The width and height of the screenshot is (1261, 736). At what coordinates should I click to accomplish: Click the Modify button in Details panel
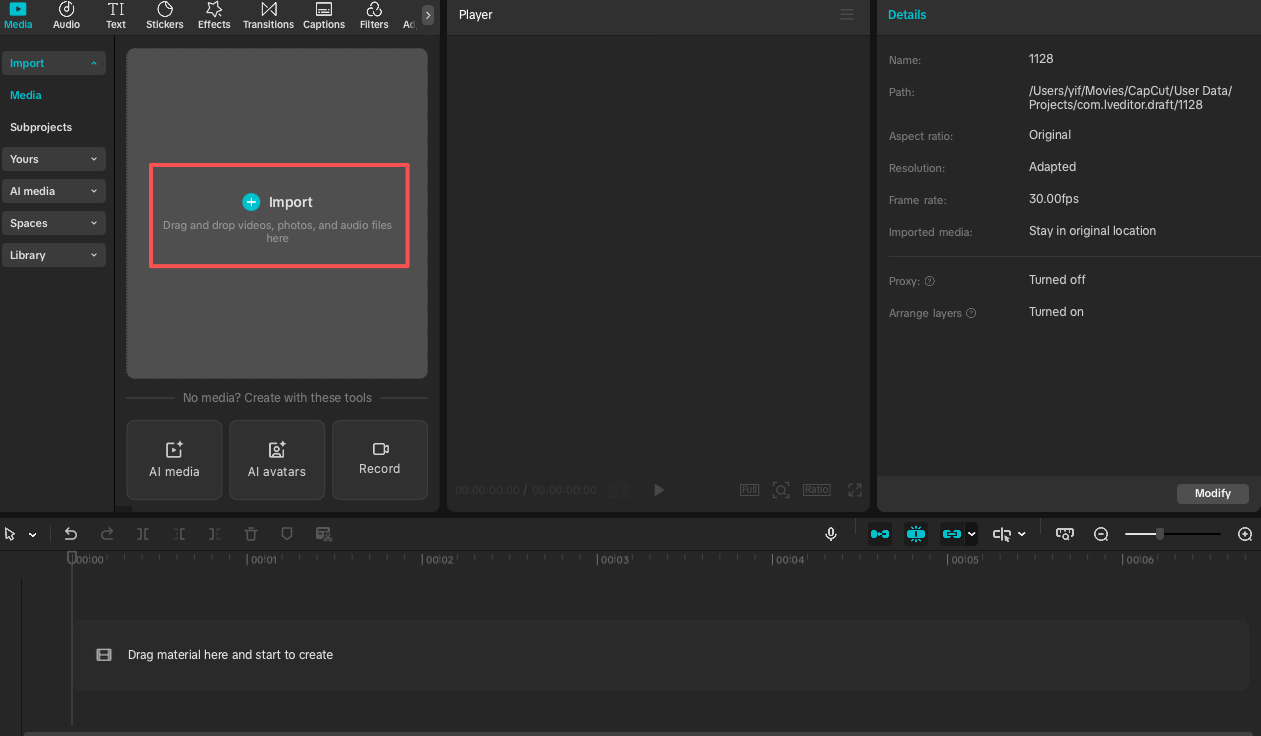(1212, 493)
